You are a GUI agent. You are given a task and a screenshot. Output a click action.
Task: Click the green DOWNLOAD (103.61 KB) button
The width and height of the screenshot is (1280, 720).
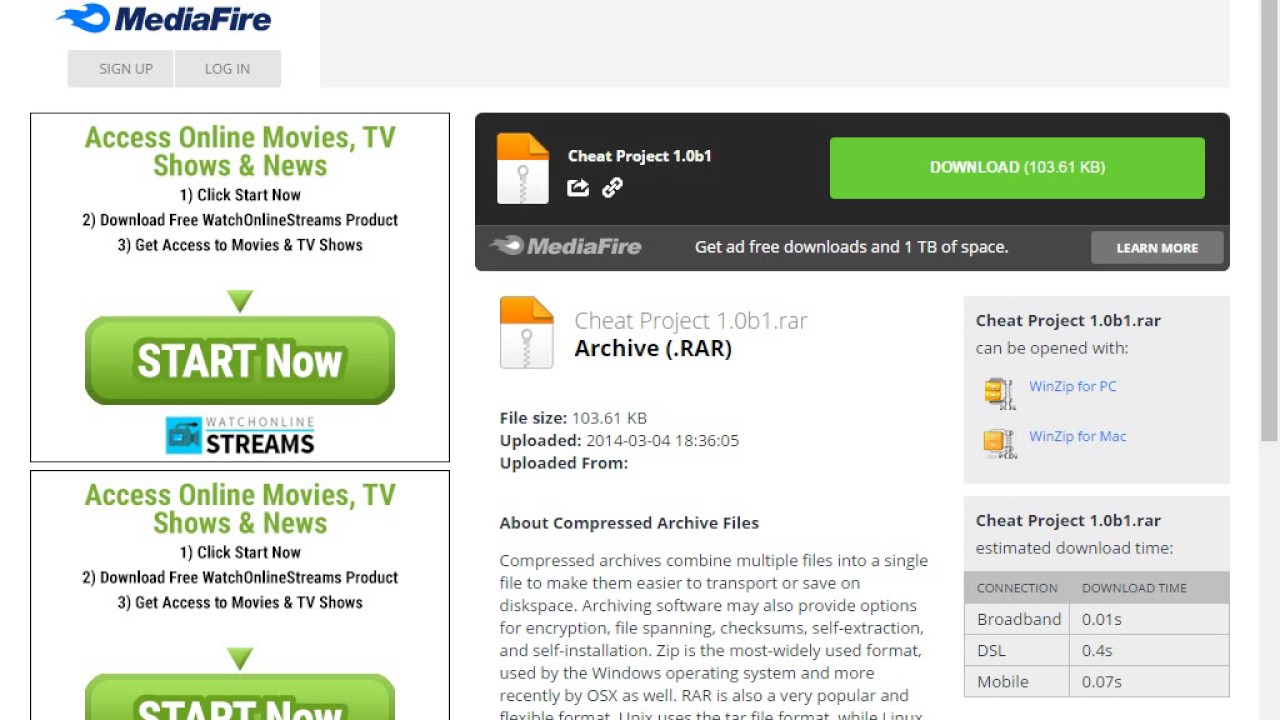click(1017, 167)
